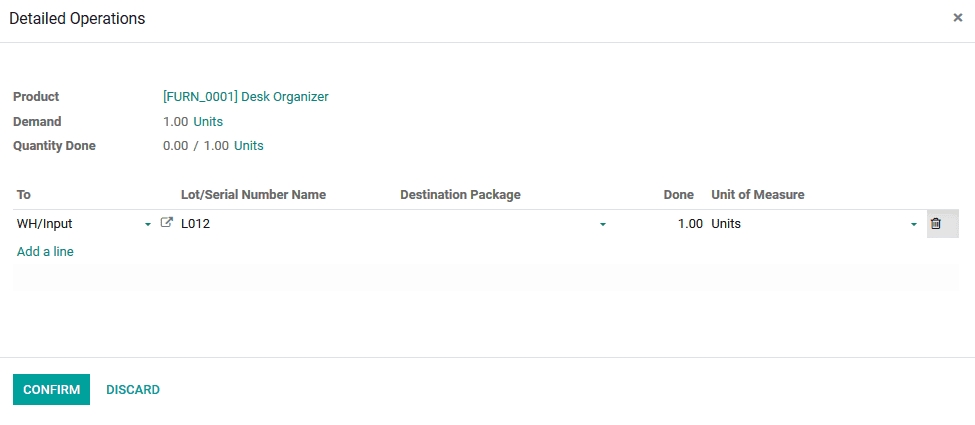The height and width of the screenshot is (425, 975).
Task: Click the Units link beside Demand
Action: pos(208,122)
